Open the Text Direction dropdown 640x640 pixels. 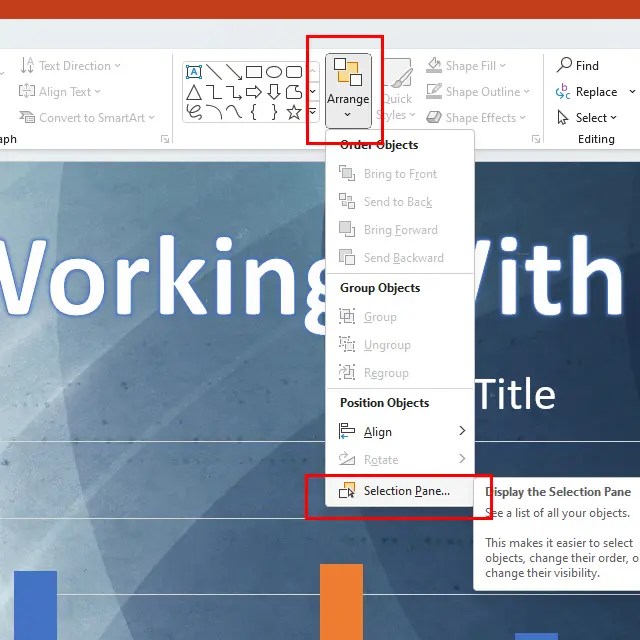click(71, 65)
